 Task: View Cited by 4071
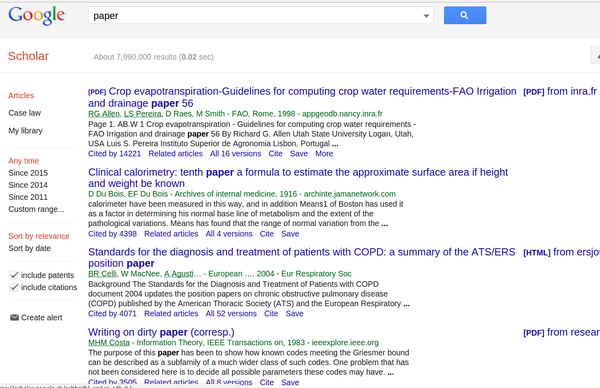112,313
